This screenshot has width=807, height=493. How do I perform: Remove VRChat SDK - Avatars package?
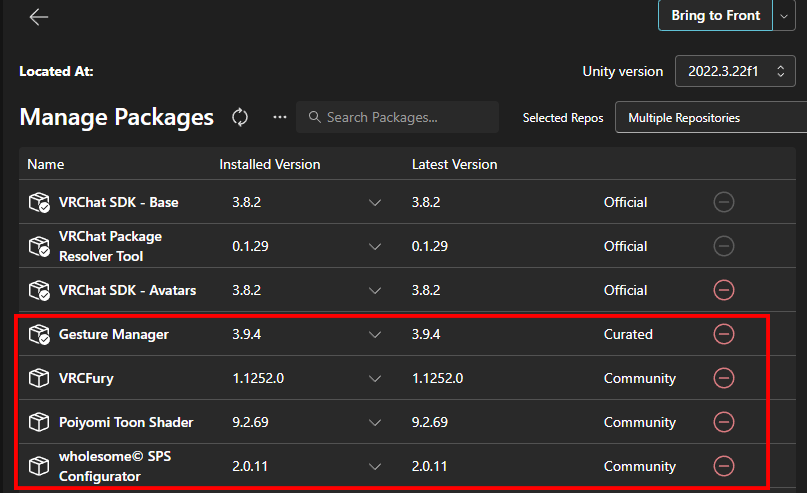724,290
